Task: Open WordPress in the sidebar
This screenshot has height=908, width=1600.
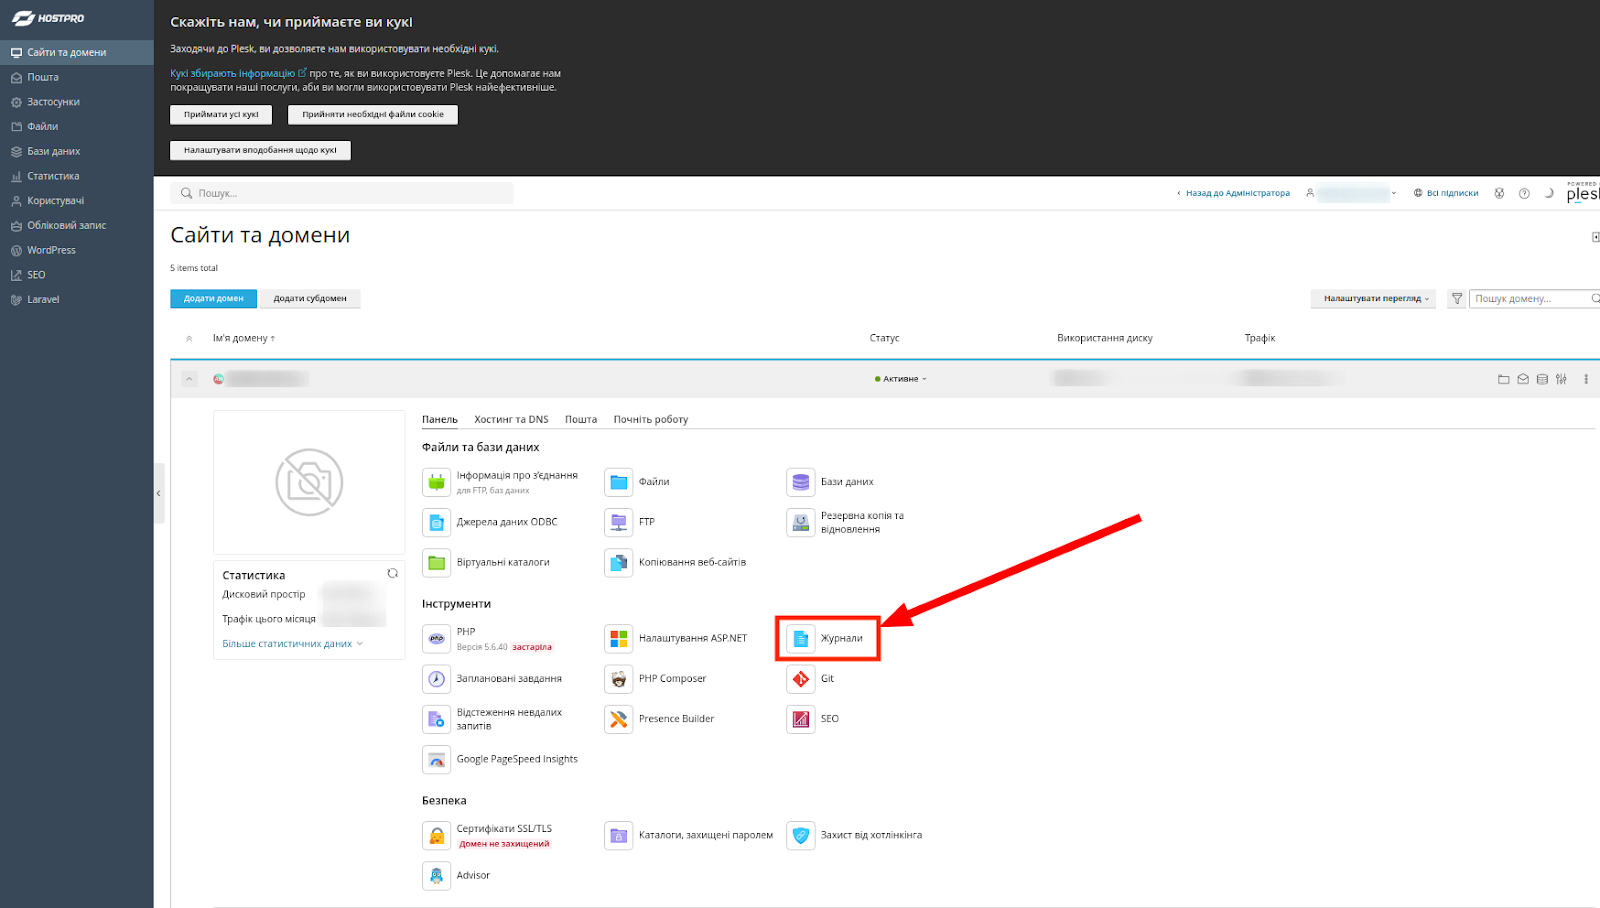Action: 77,250
